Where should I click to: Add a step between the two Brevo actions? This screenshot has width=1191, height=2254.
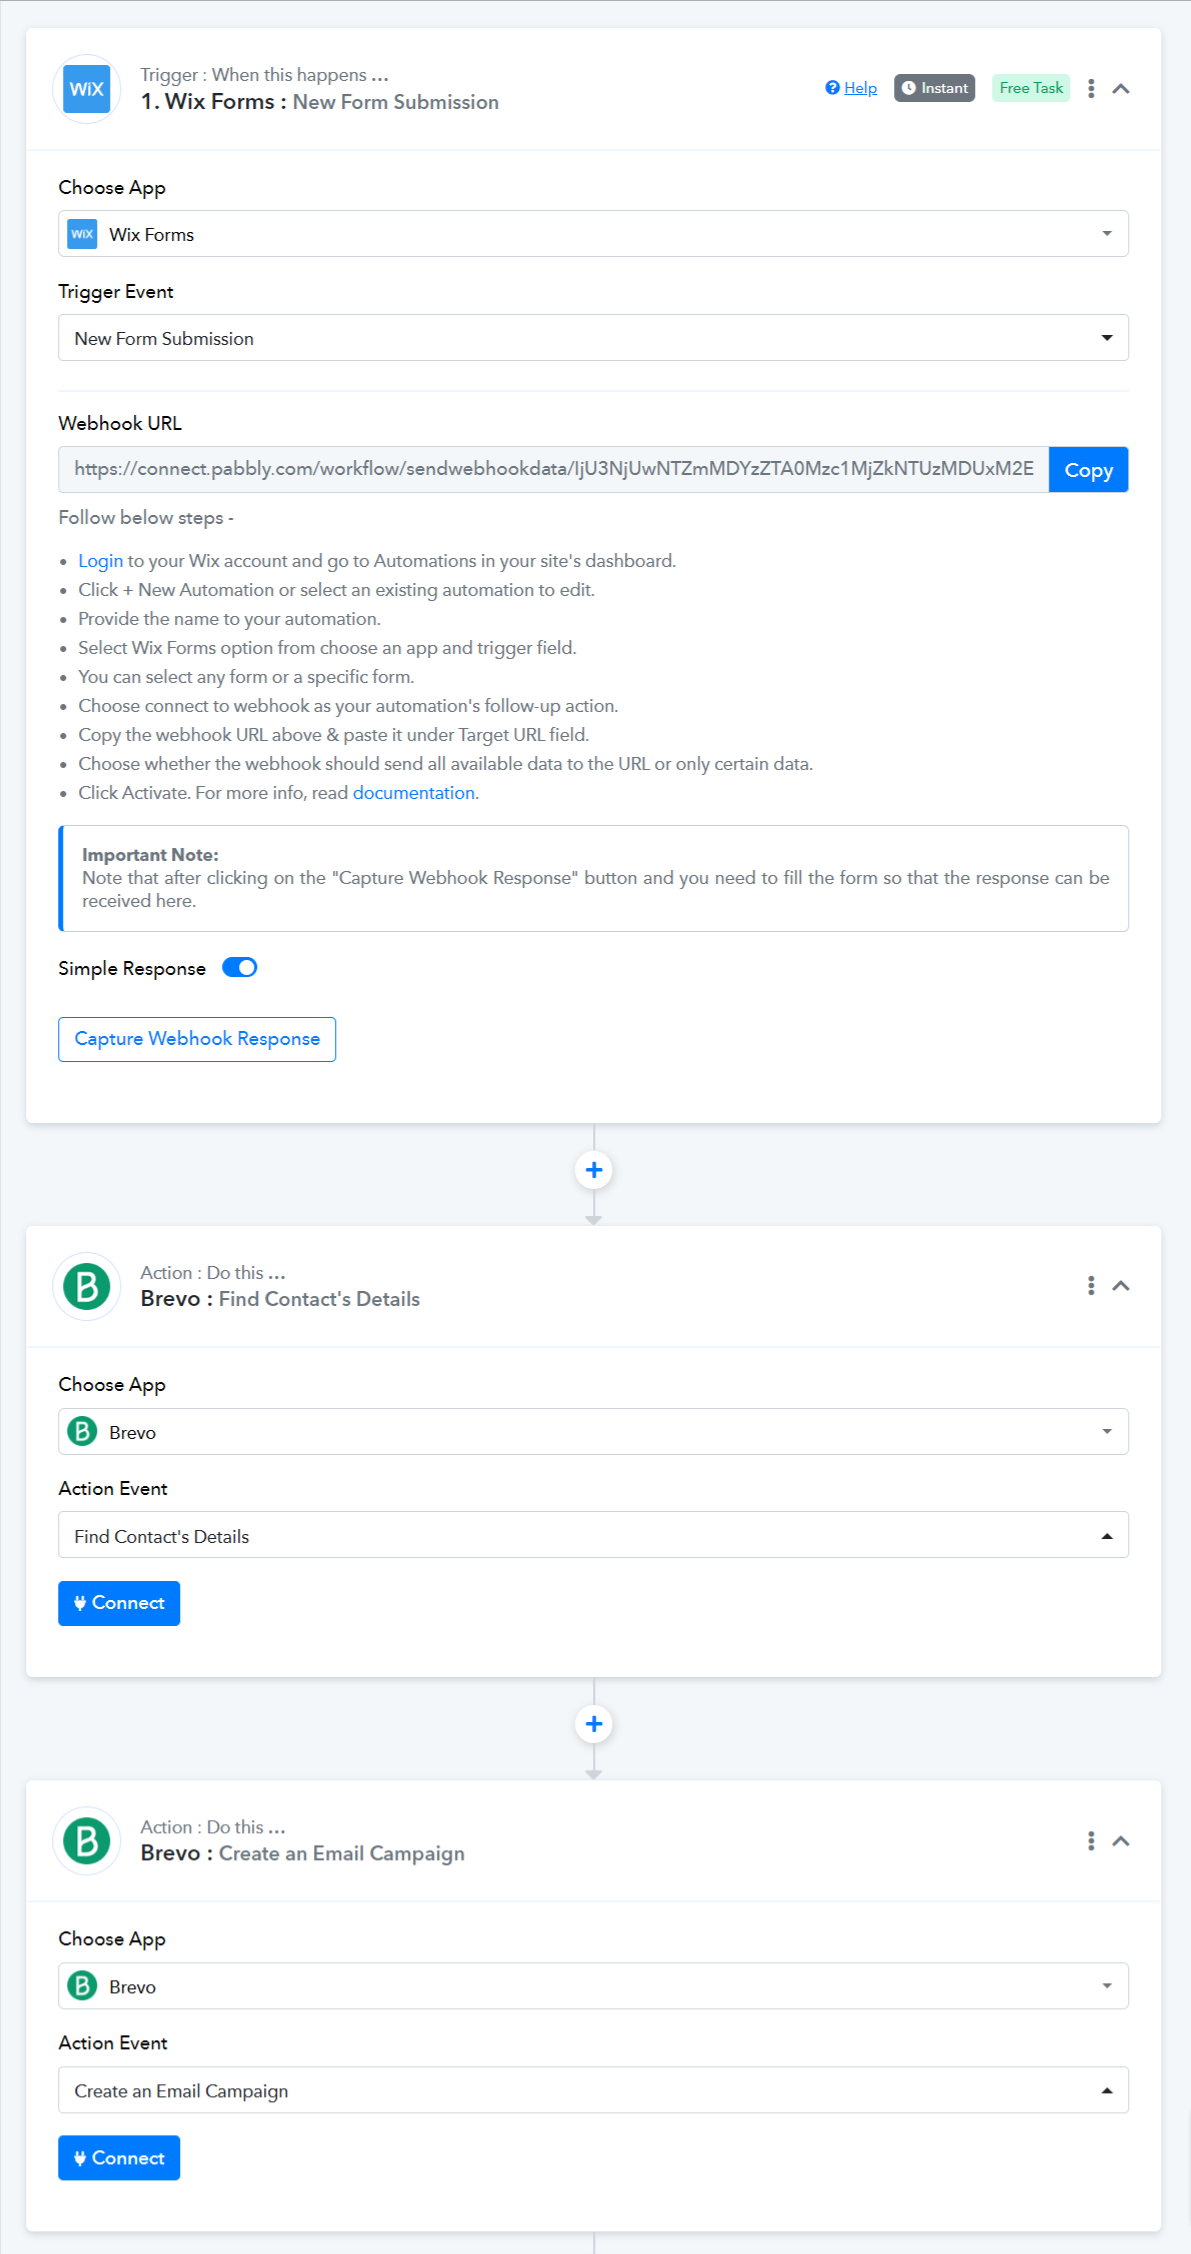(594, 1724)
